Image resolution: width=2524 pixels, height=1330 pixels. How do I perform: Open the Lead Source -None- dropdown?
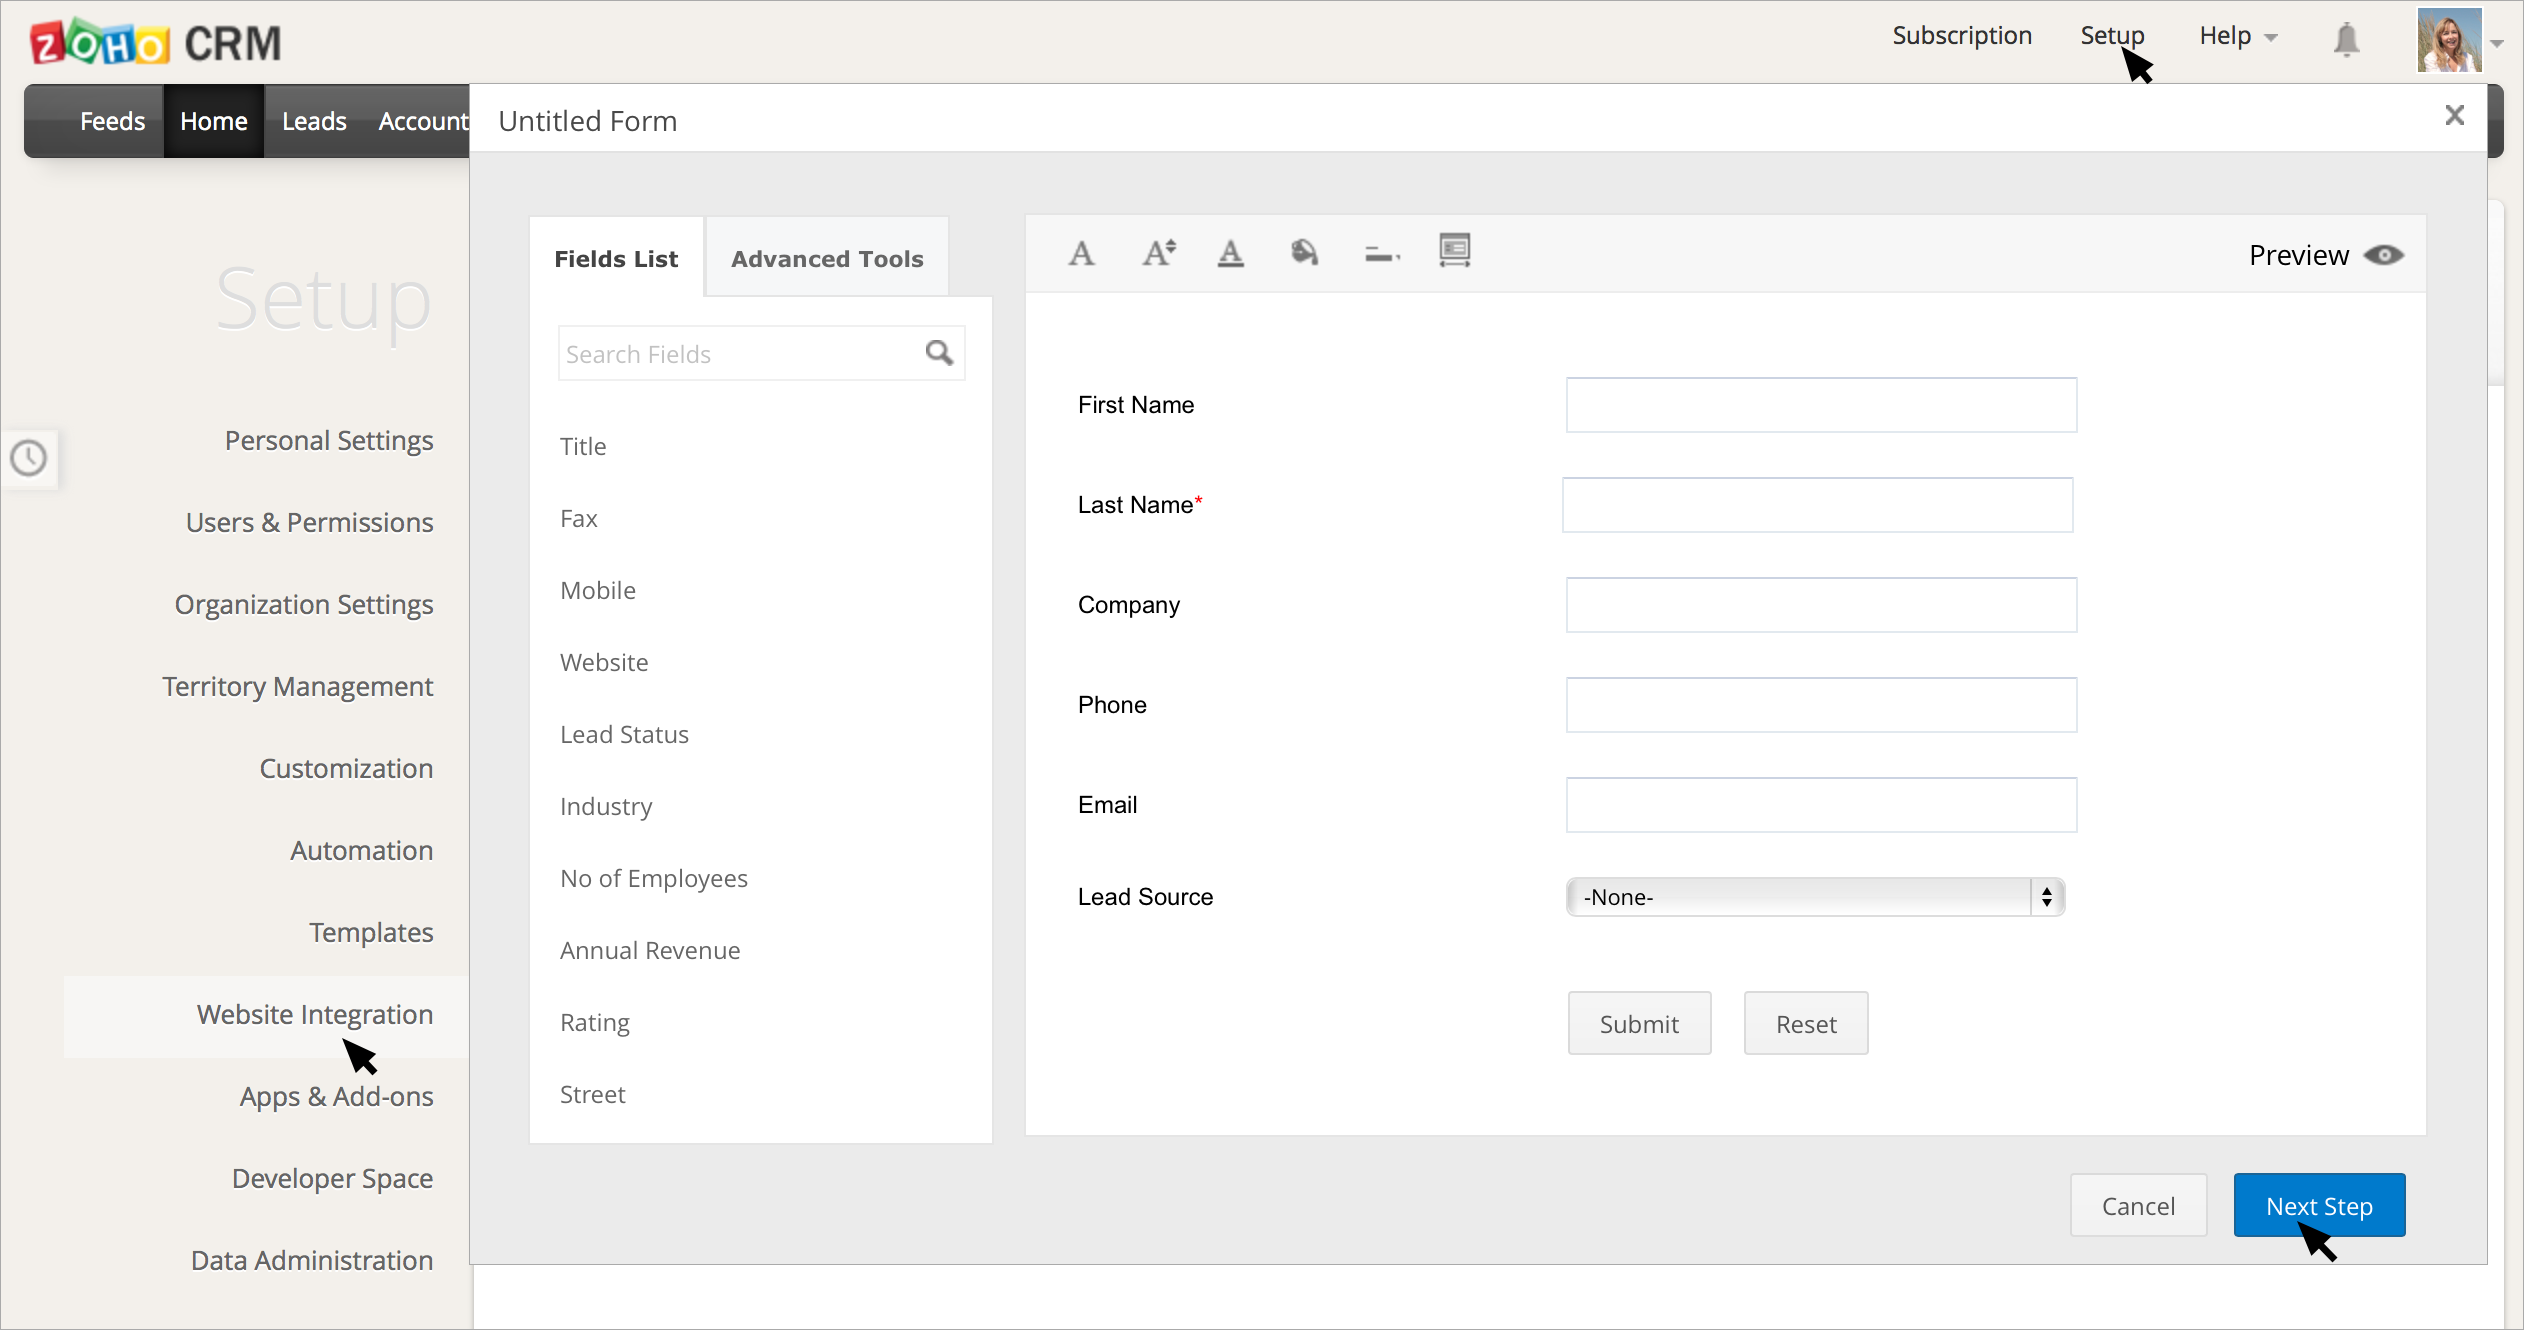coord(1814,897)
